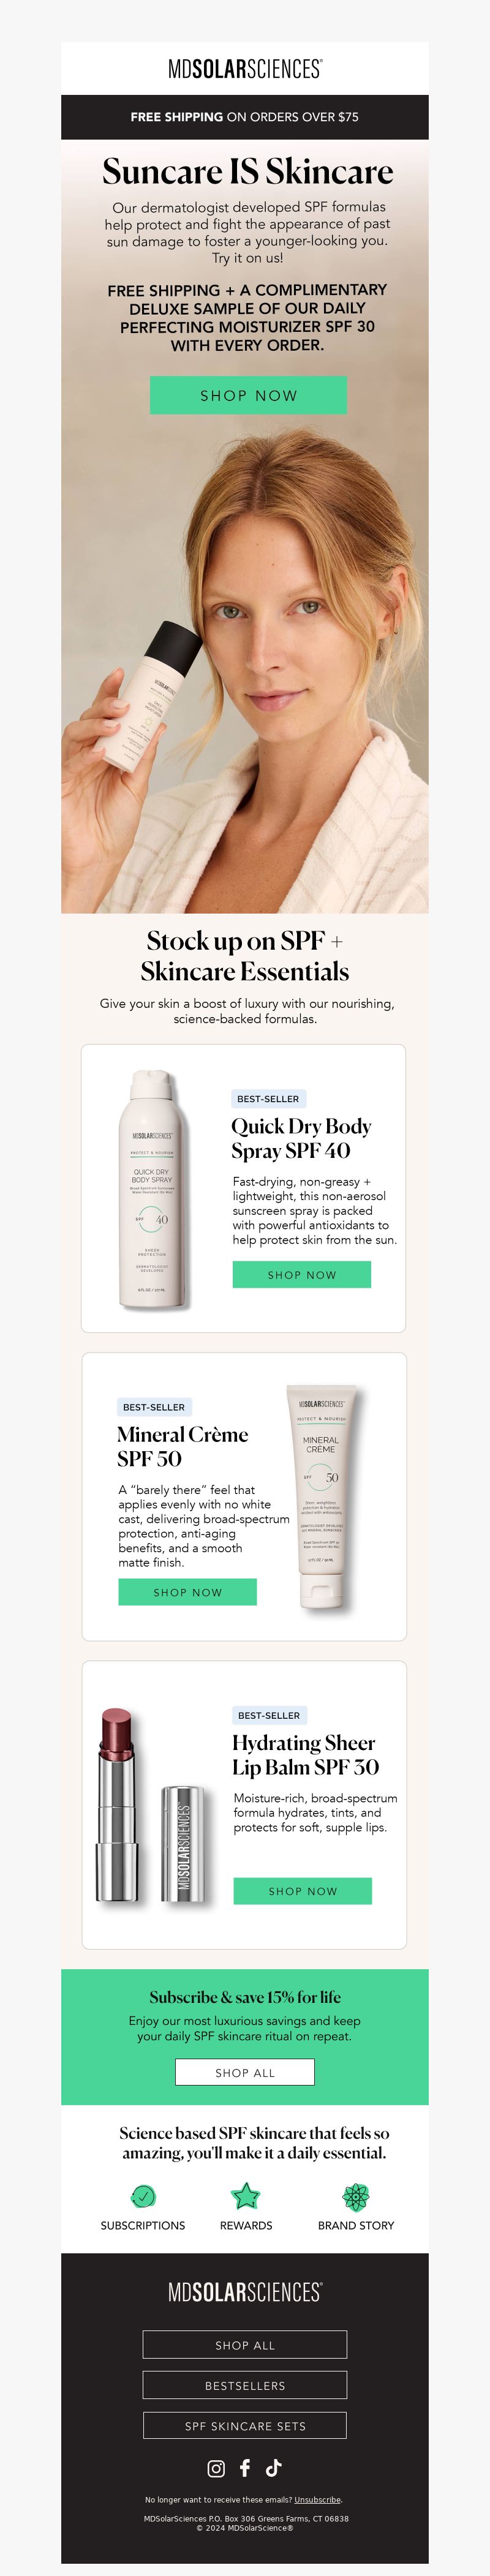Click the Rewards star icon
490x2576 pixels.
point(246,2196)
